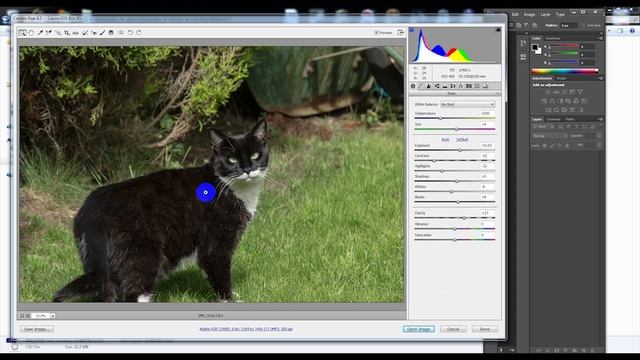Click the color spectrum ramp in Color panel
Image resolution: width=640 pixels, height=360 pixels.
coord(564,71)
